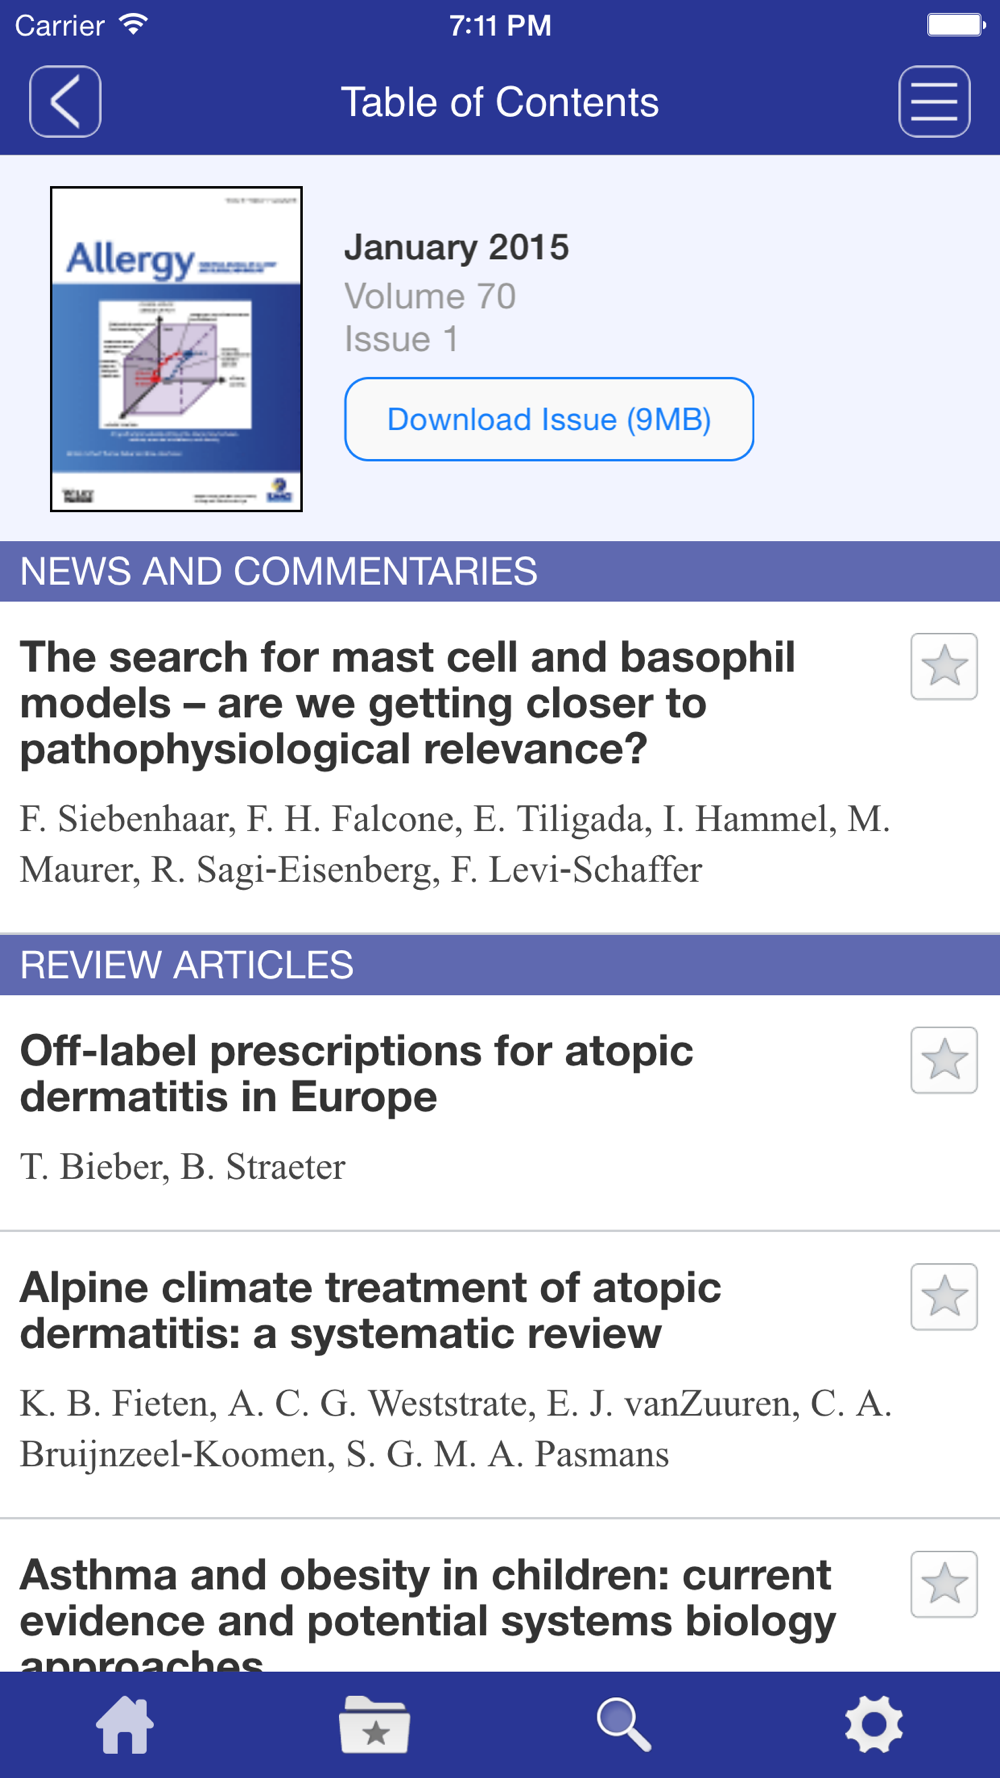Open Off-label prescriptions for atopic dermatitis article

[x=356, y=1074]
